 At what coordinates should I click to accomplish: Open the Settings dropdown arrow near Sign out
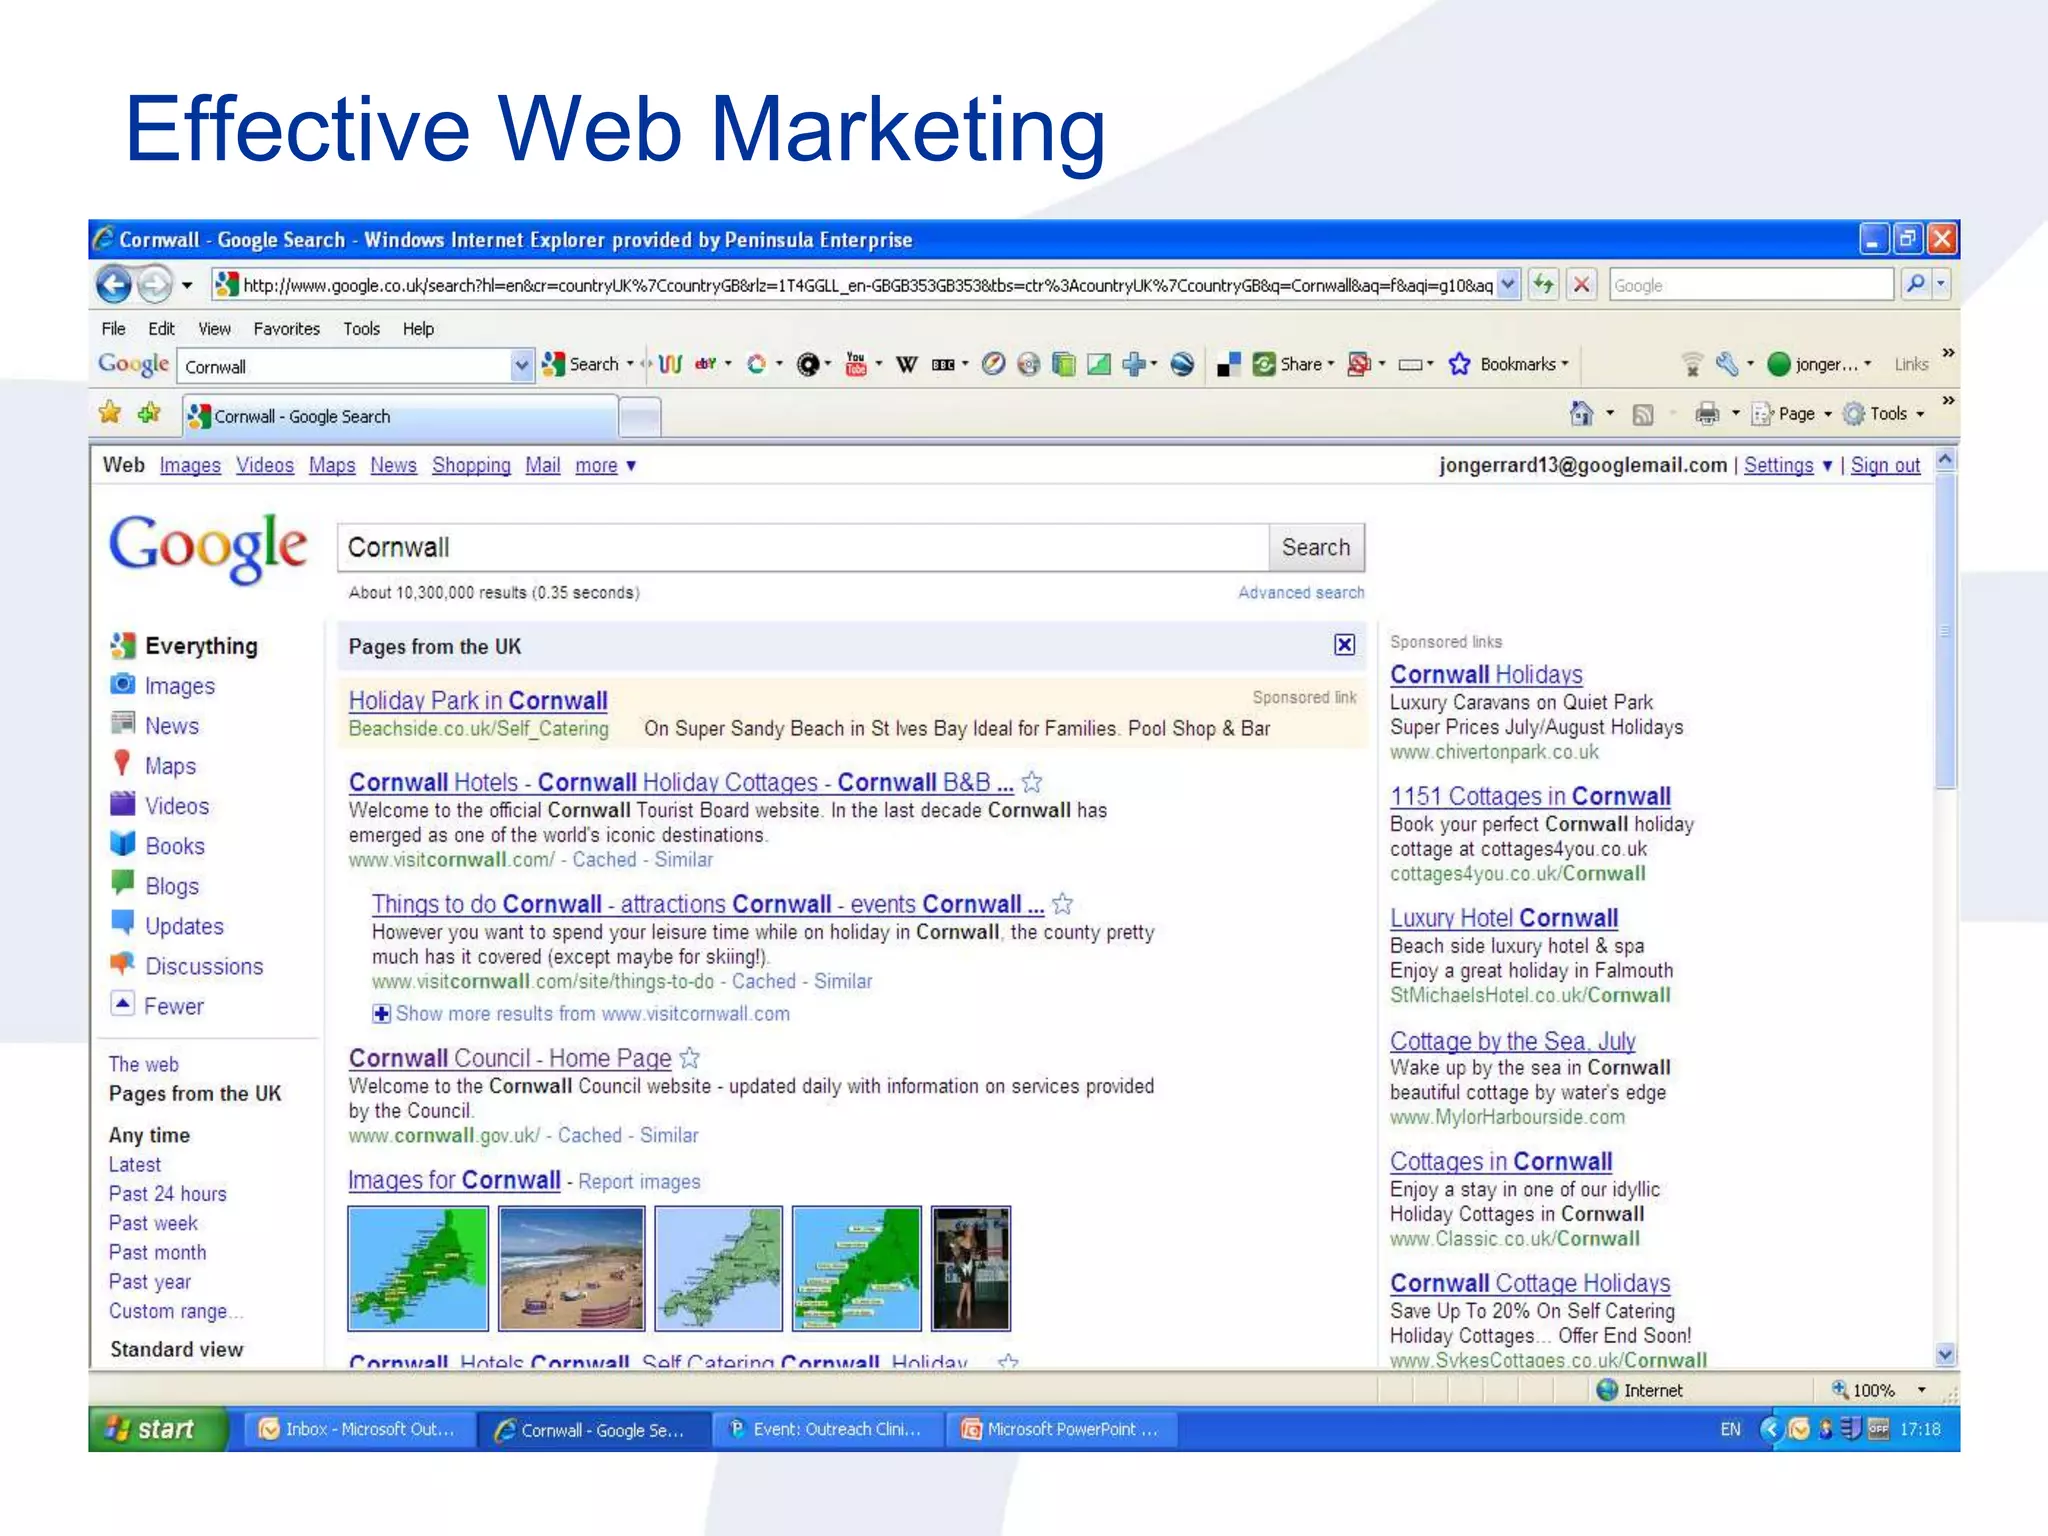pyautogui.click(x=1827, y=466)
